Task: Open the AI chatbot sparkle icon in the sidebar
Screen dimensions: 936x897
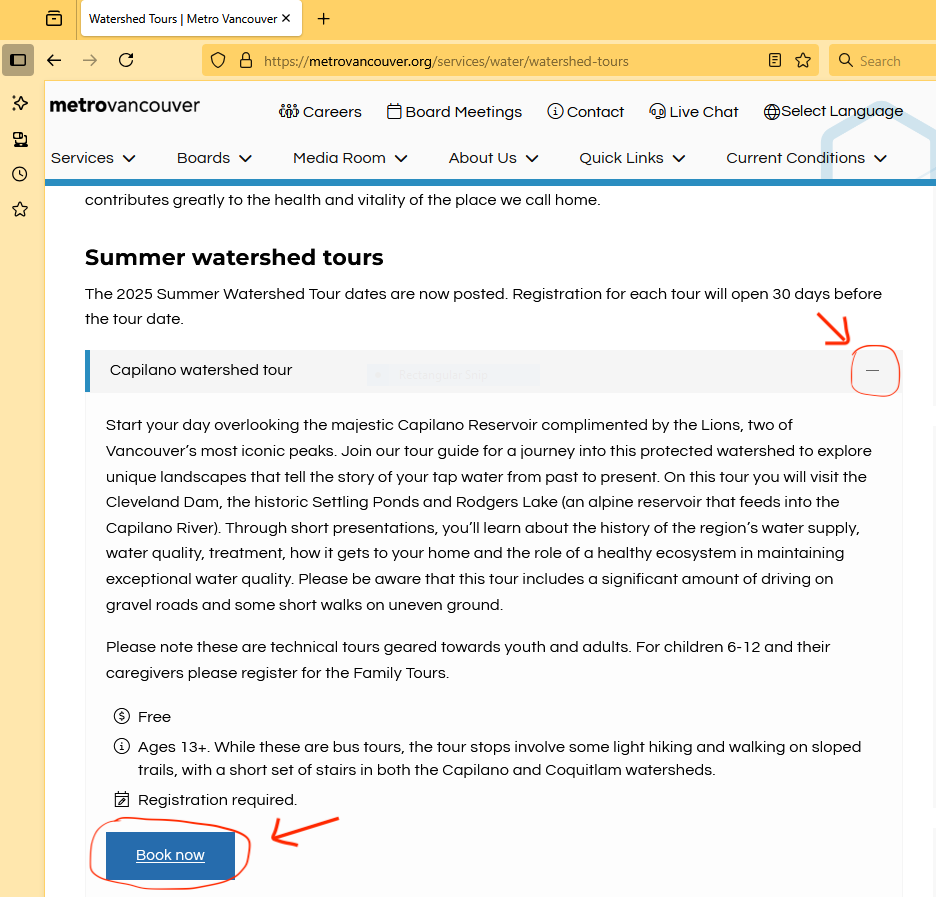Action: click(x=19, y=103)
